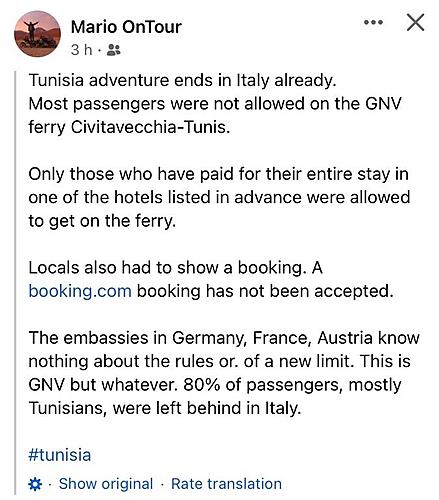Visit the Mario OnTour profile name link

coord(126,27)
